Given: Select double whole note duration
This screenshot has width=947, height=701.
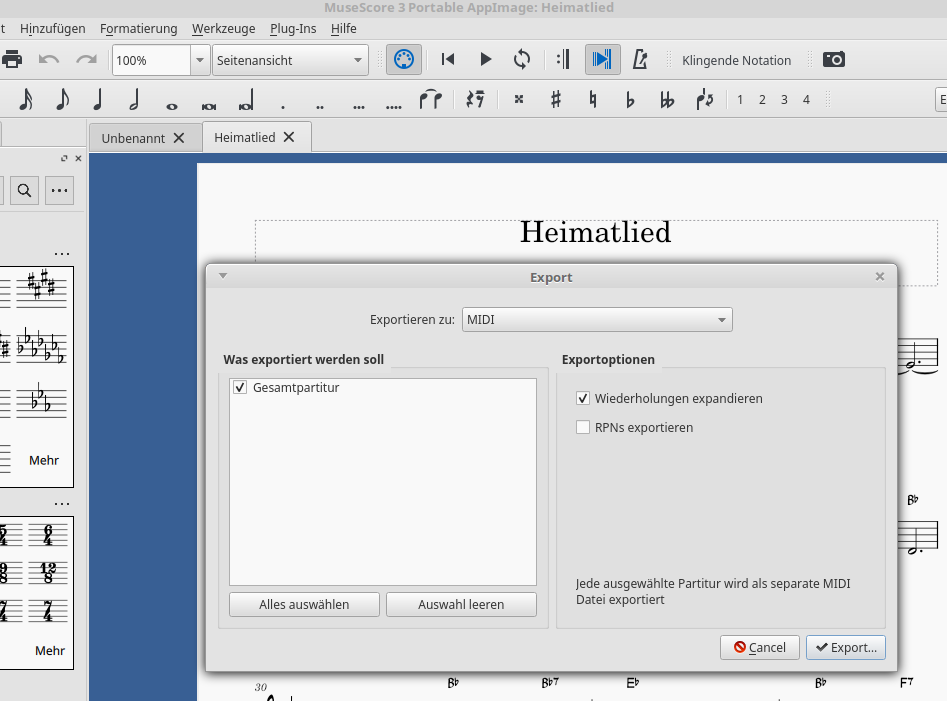Looking at the screenshot, I should click(x=209, y=106).
